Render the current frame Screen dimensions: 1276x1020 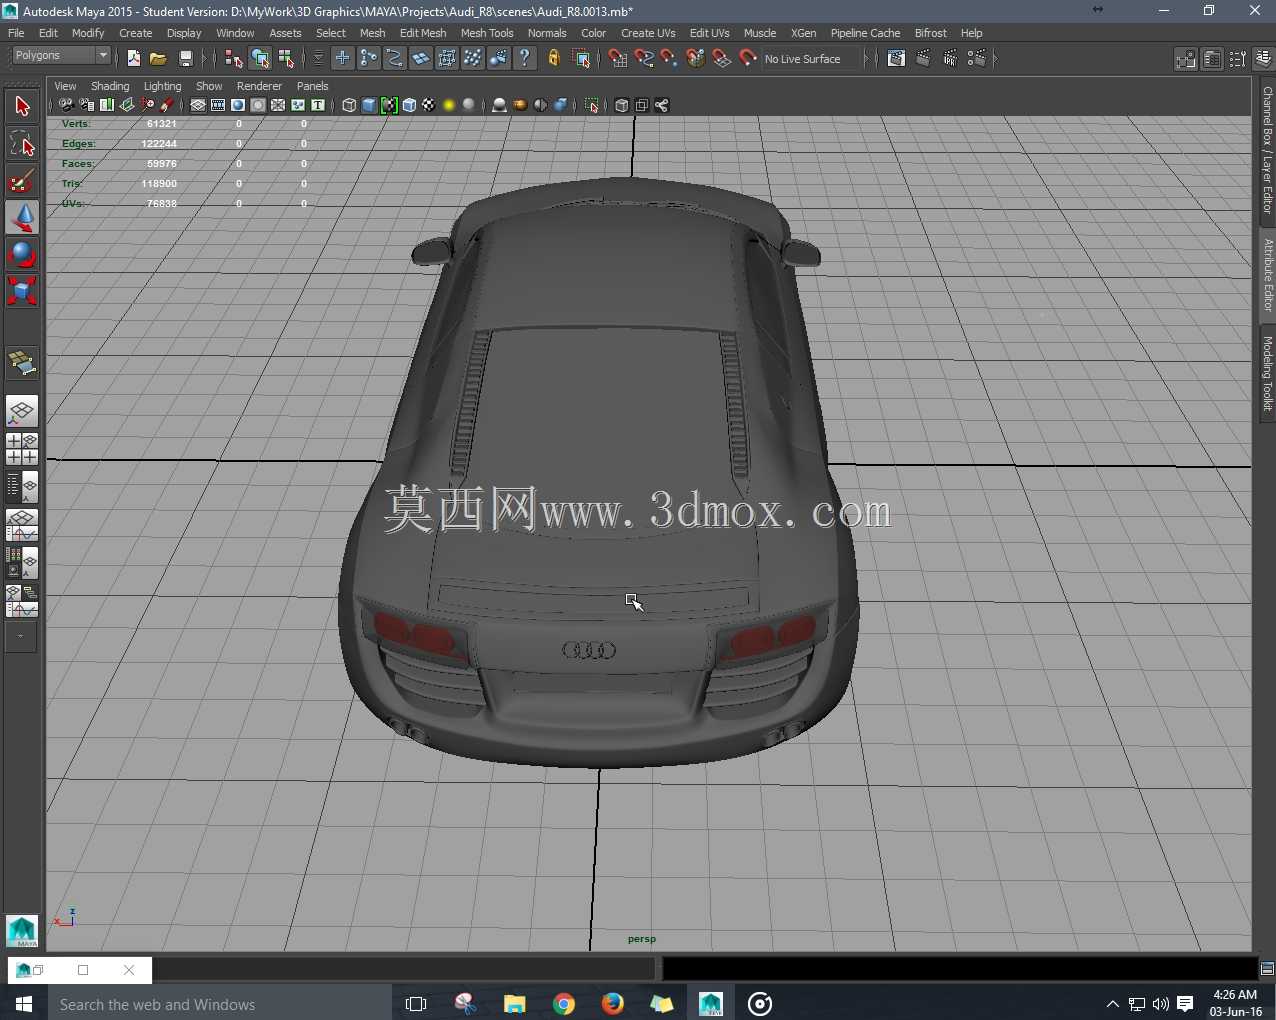point(923,59)
